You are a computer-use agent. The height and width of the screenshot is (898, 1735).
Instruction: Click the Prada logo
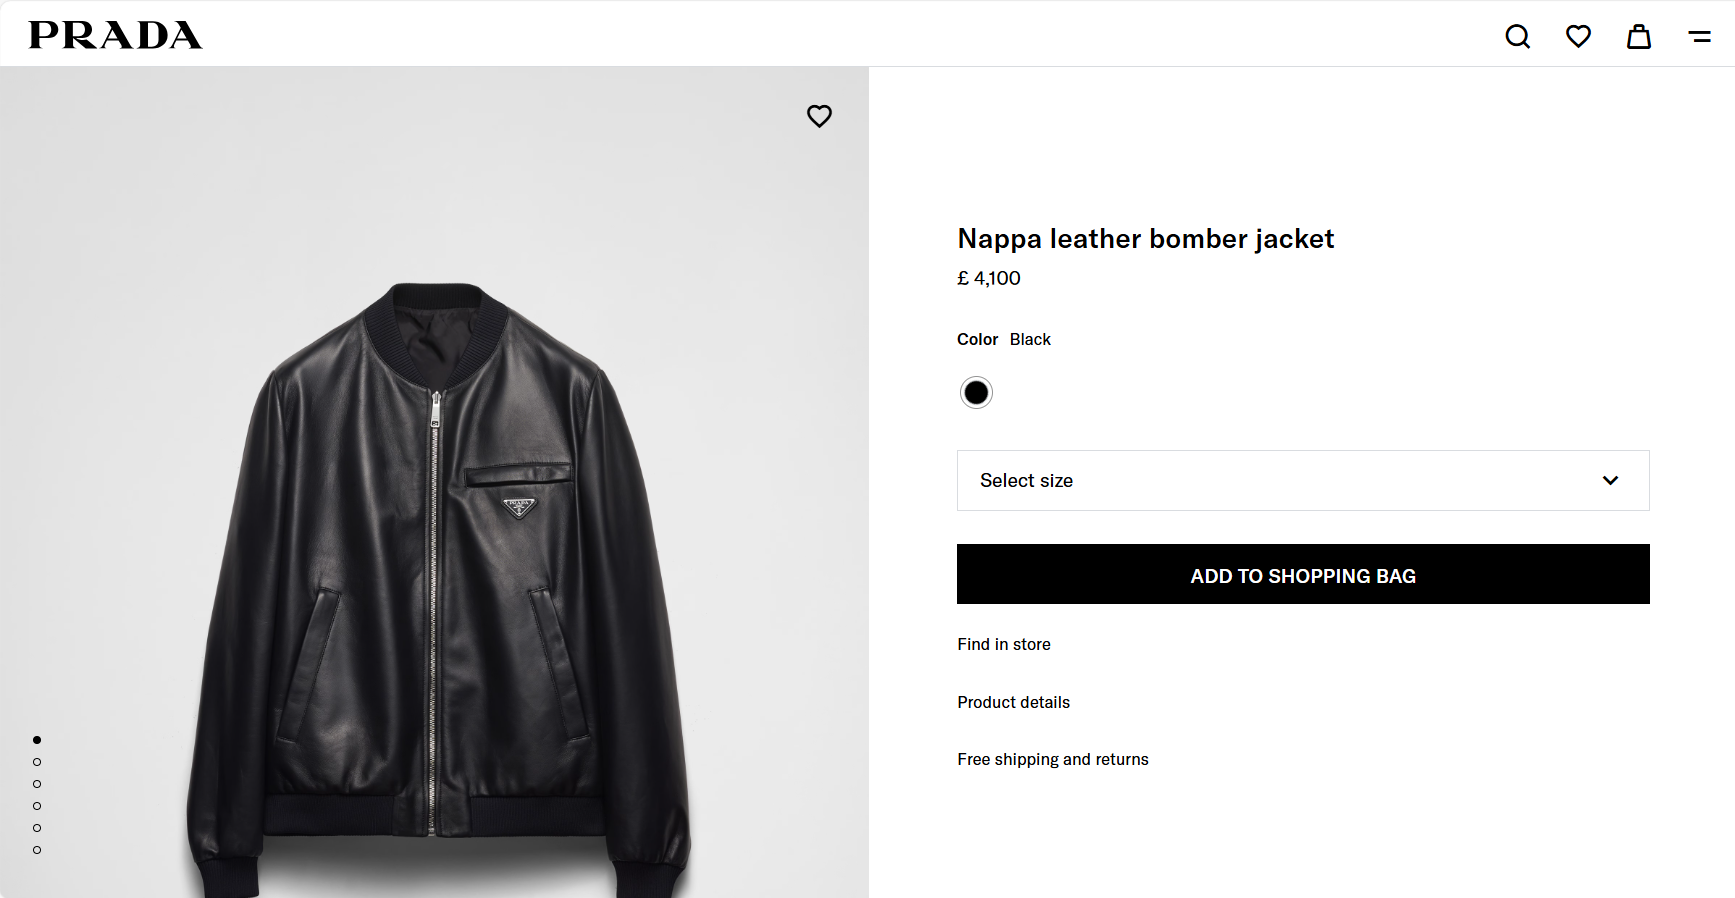click(x=115, y=35)
